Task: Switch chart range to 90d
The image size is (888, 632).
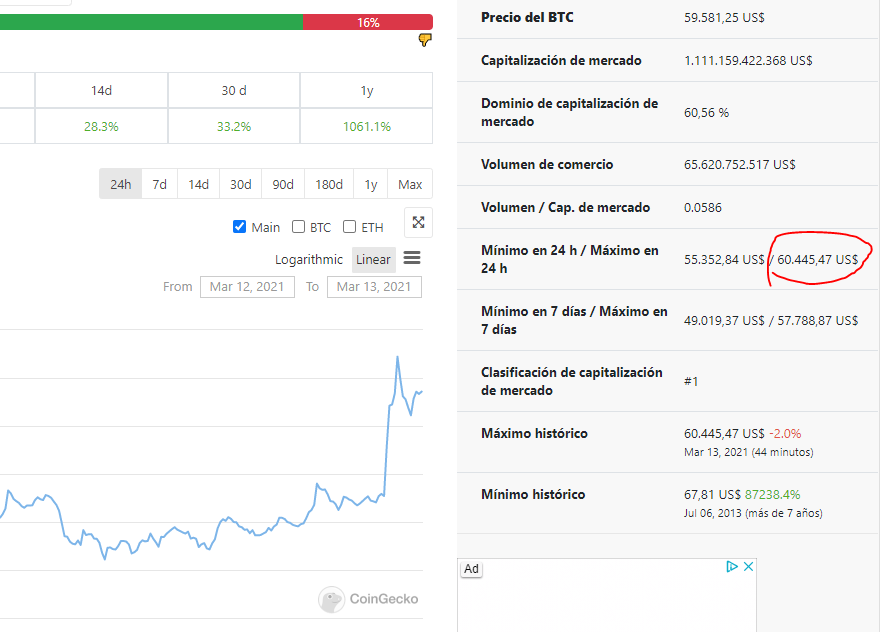Action: (283, 184)
